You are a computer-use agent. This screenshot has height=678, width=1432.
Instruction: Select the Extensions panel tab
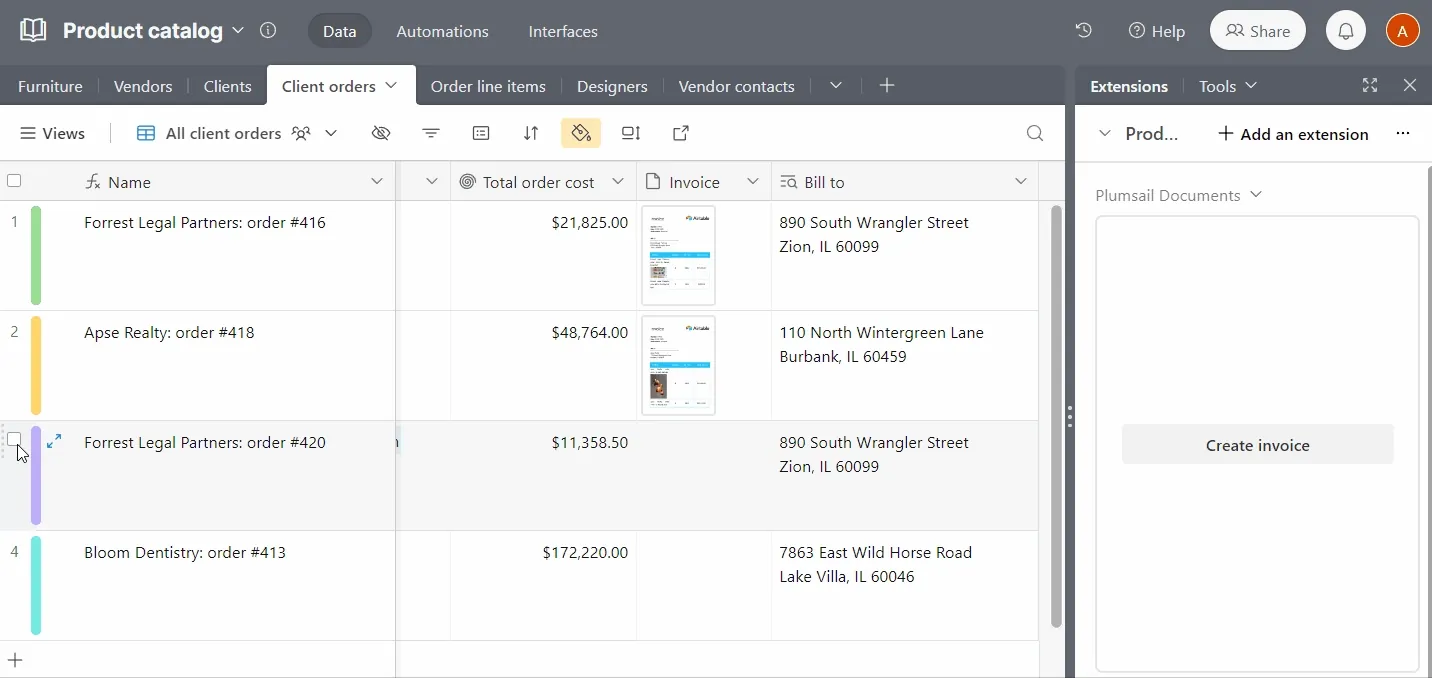pyautogui.click(x=1129, y=86)
